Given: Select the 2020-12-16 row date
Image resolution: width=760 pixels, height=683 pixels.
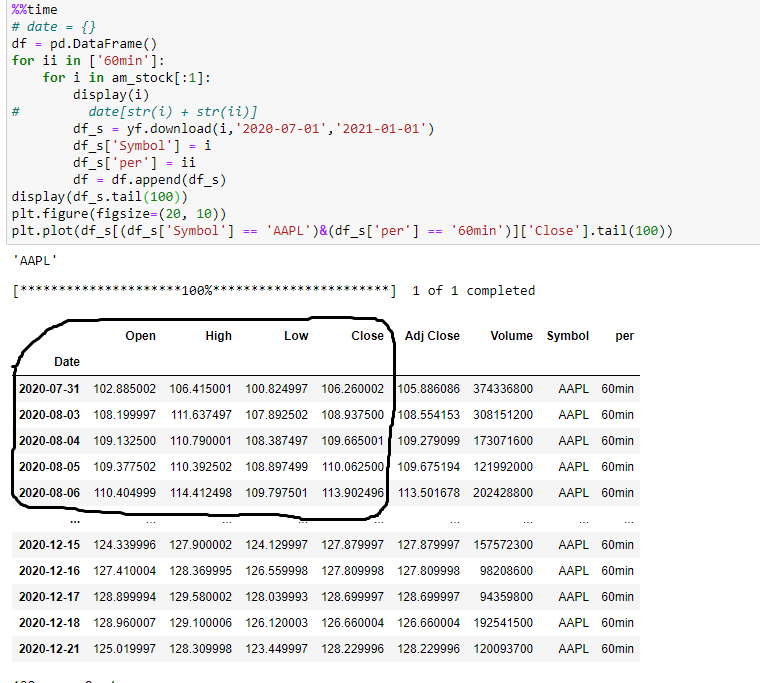Looking at the screenshot, I should click(49, 571).
